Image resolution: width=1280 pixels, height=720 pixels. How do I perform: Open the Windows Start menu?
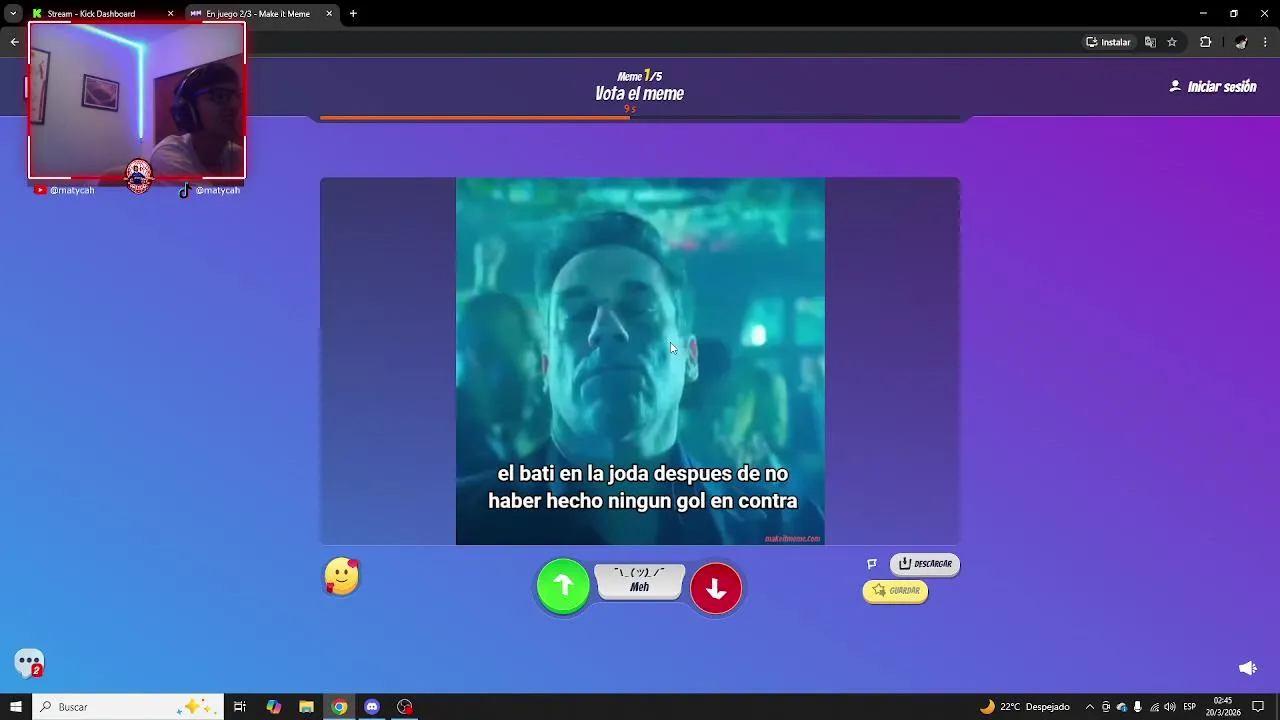click(16, 707)
